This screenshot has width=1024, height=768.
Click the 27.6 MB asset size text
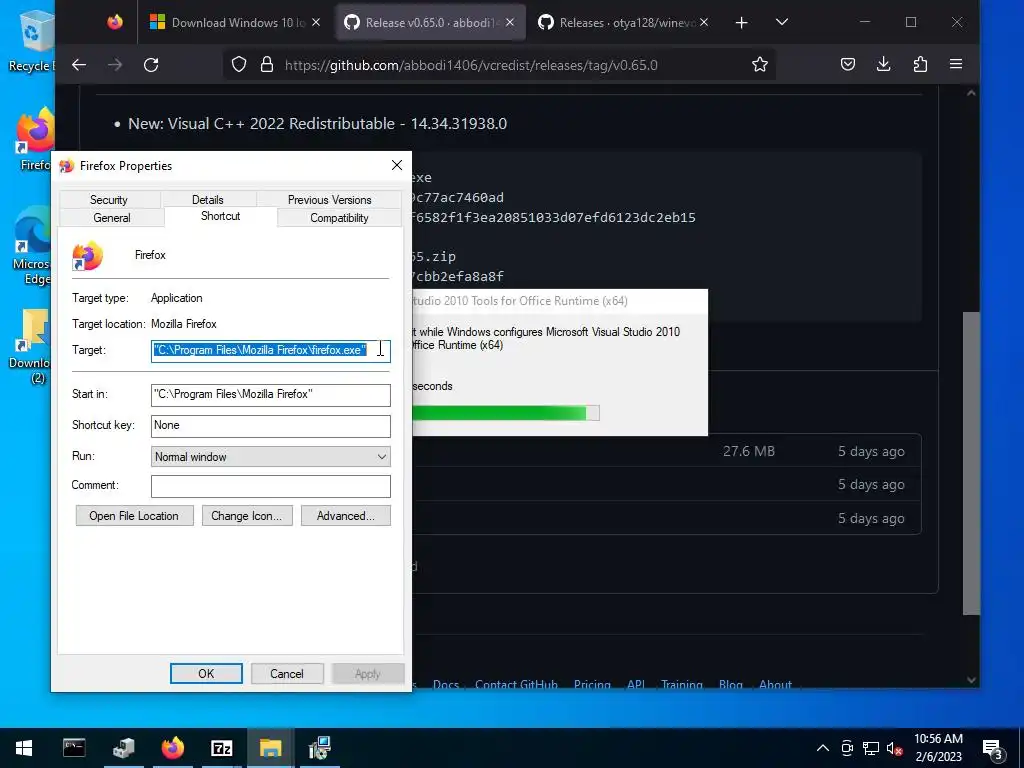click(748, 451)
